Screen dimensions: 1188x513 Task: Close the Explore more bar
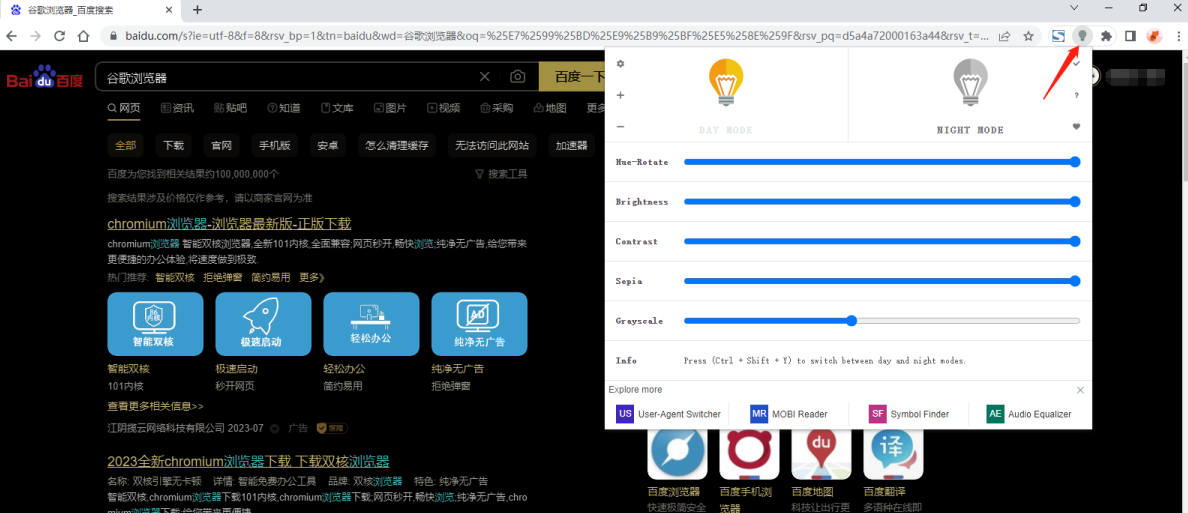coord(1080,390)
